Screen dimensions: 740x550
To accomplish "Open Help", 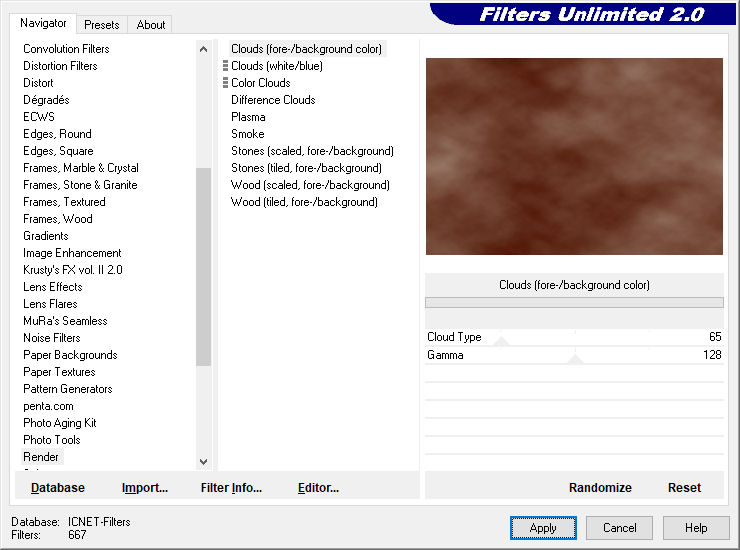I will point(696,528).
